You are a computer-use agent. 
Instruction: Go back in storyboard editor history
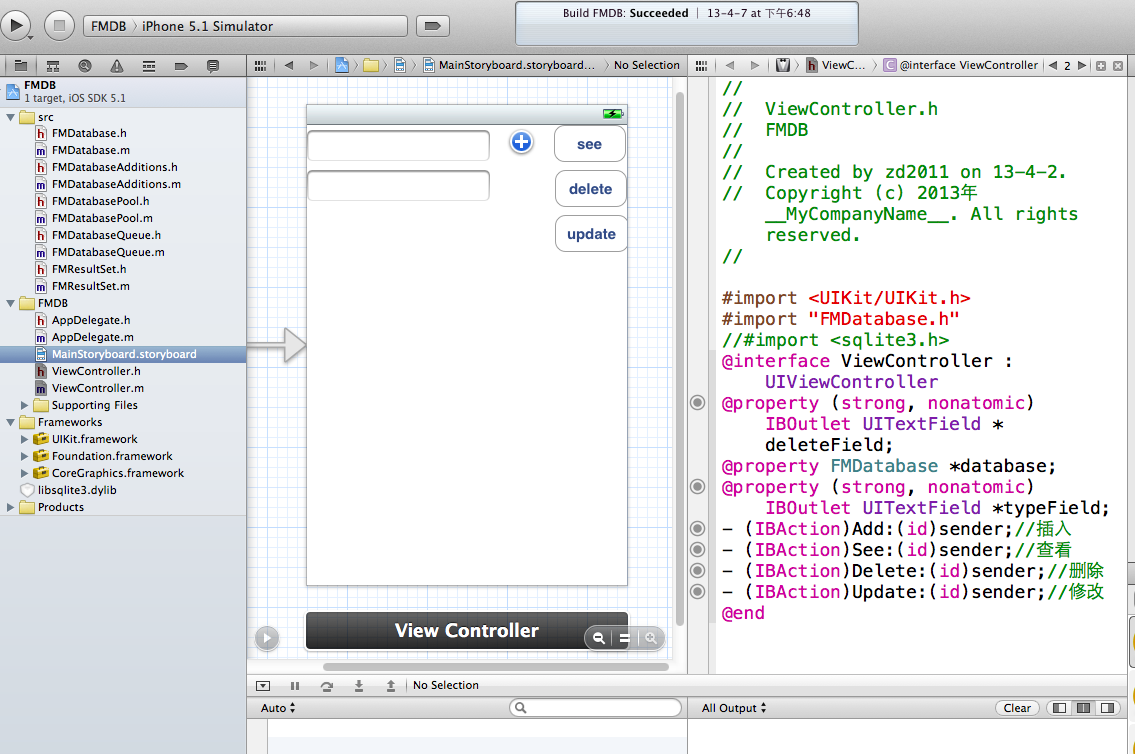click(x=289, y=65)
